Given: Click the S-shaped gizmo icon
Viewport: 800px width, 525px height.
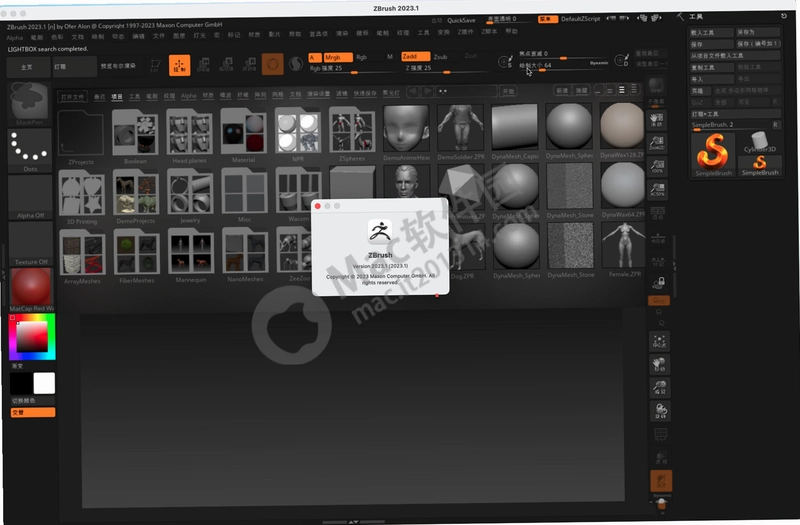Looking at the screenshot, I should [295, 64].
